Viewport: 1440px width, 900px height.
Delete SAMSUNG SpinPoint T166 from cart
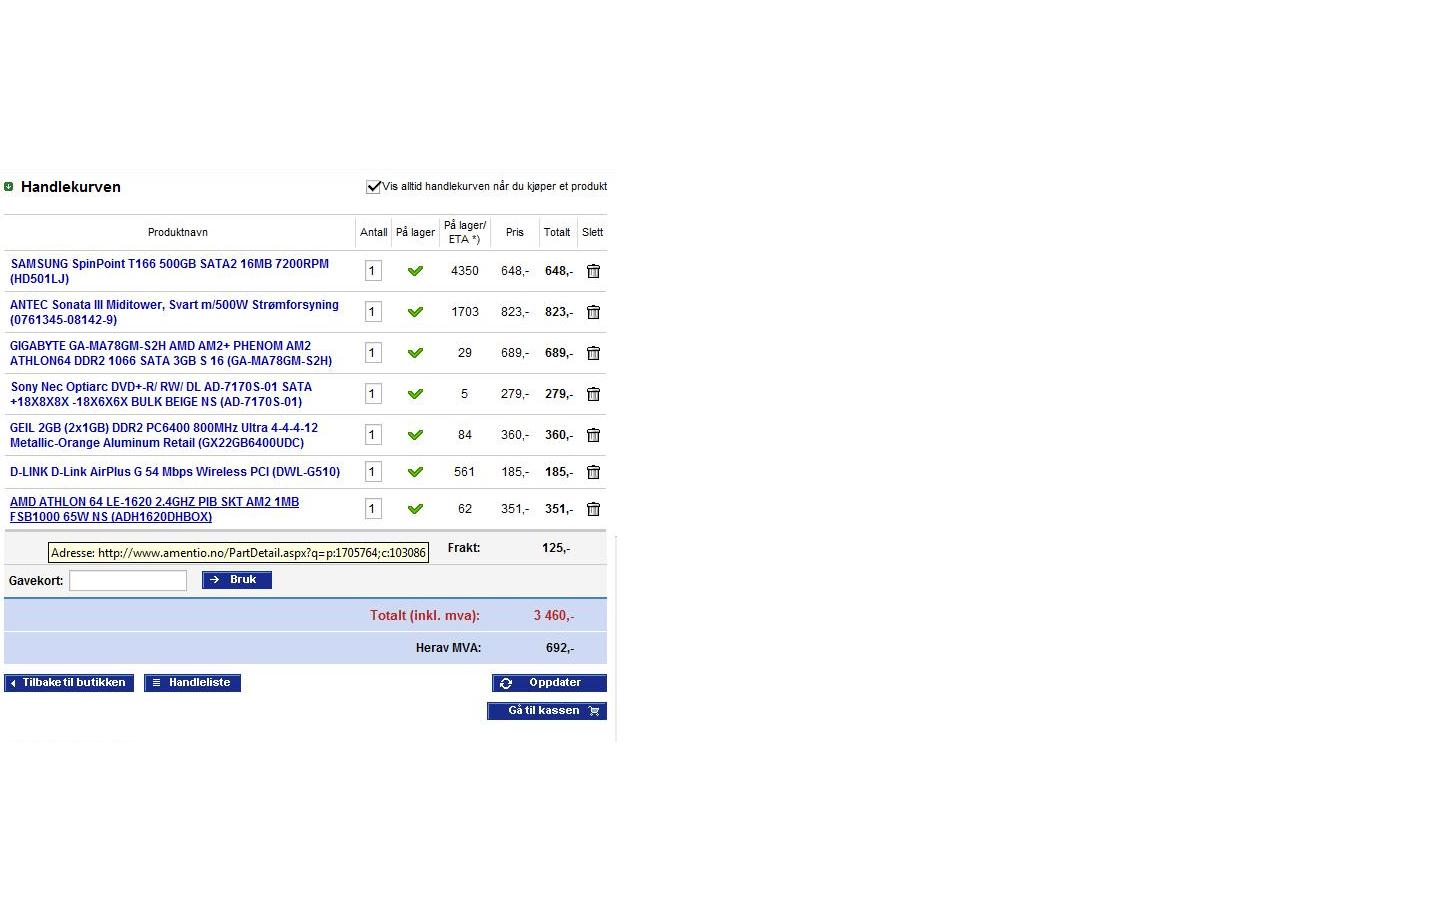(593, 271)
